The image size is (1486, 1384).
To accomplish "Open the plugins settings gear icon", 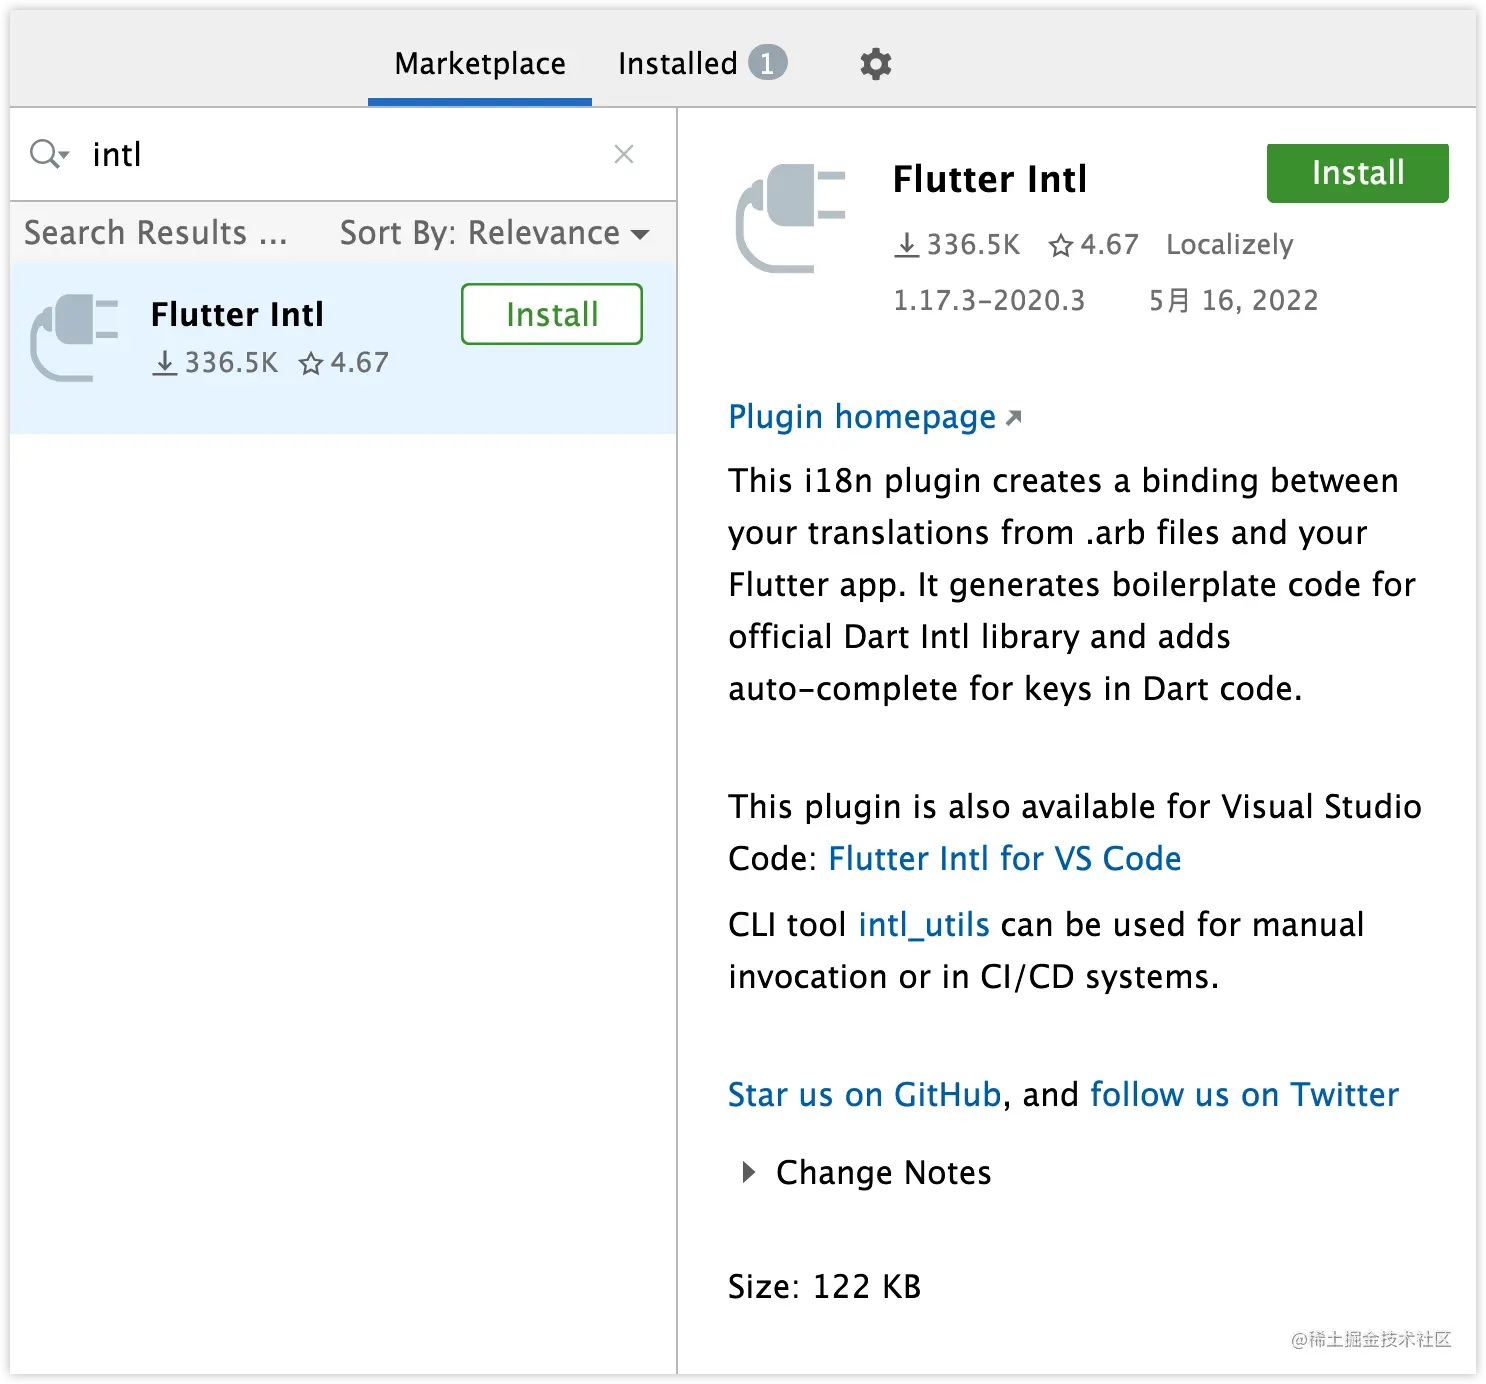I will pos(874,63).
